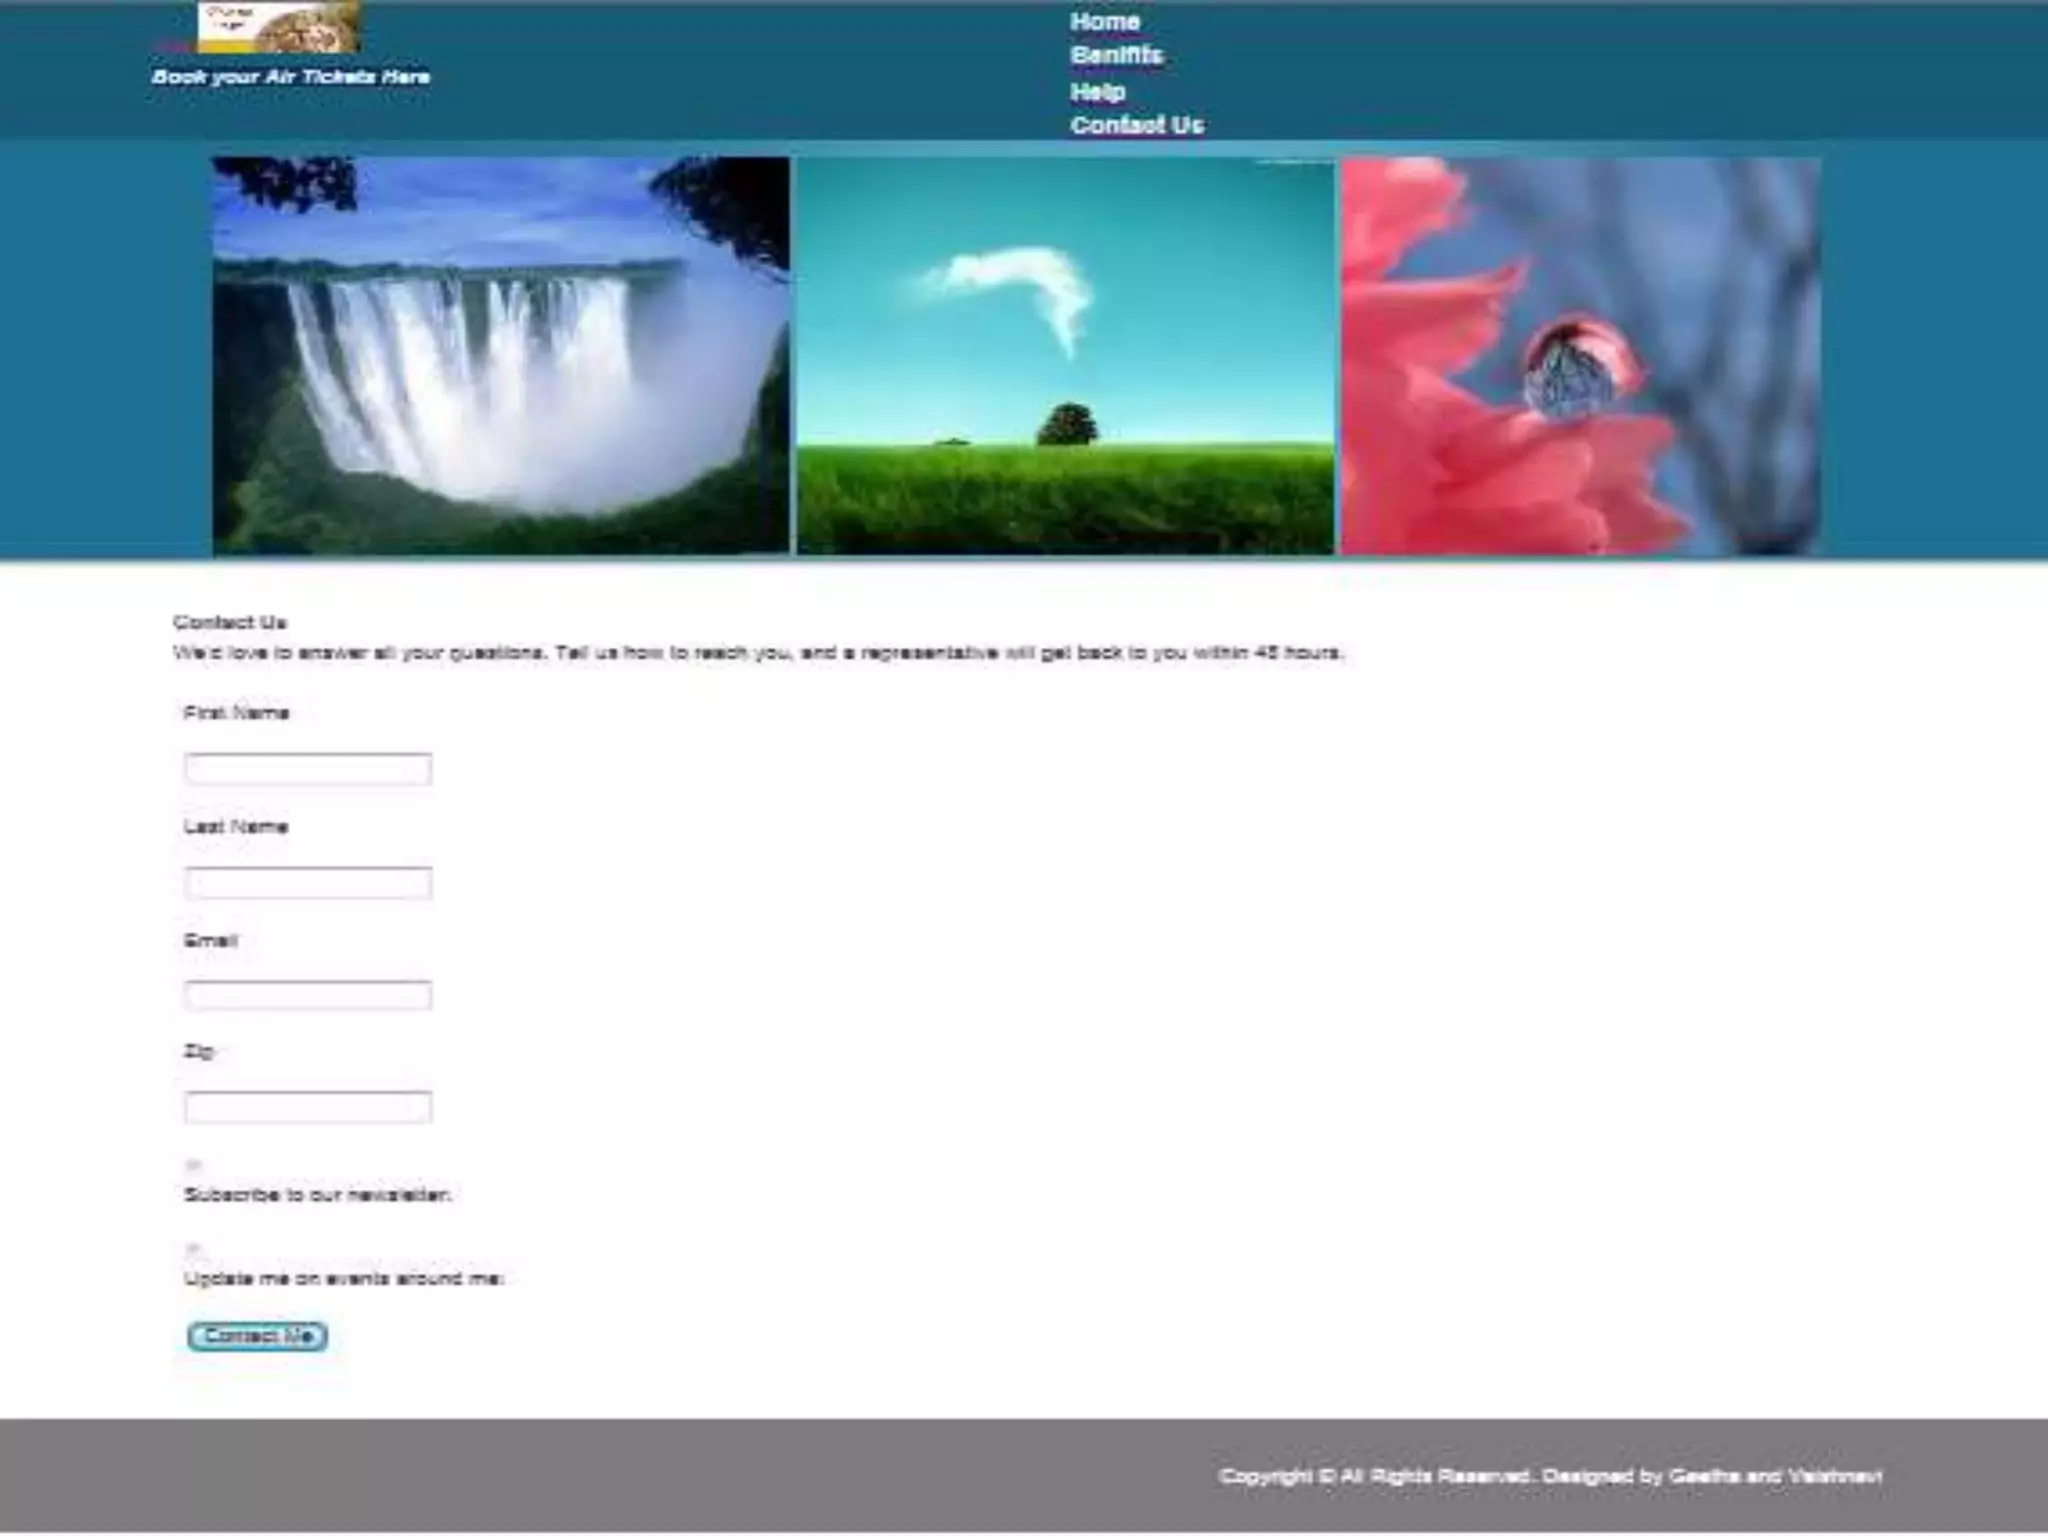Click the 'Zip' label

pyautogui.click(x=198, y=1051)
